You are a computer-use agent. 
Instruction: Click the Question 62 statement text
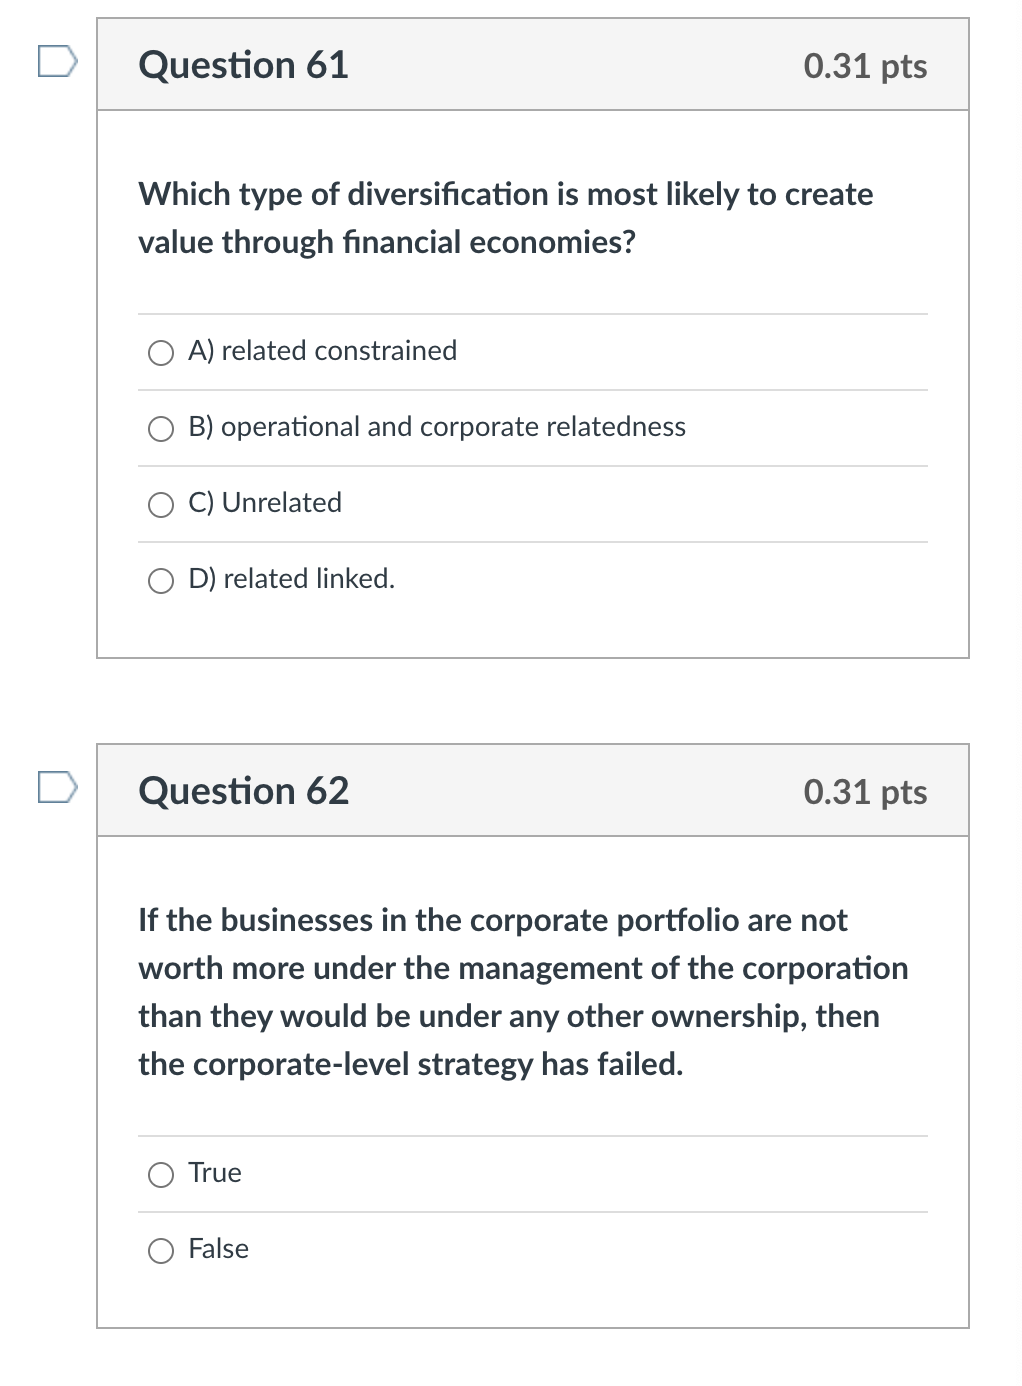[522, 990]
